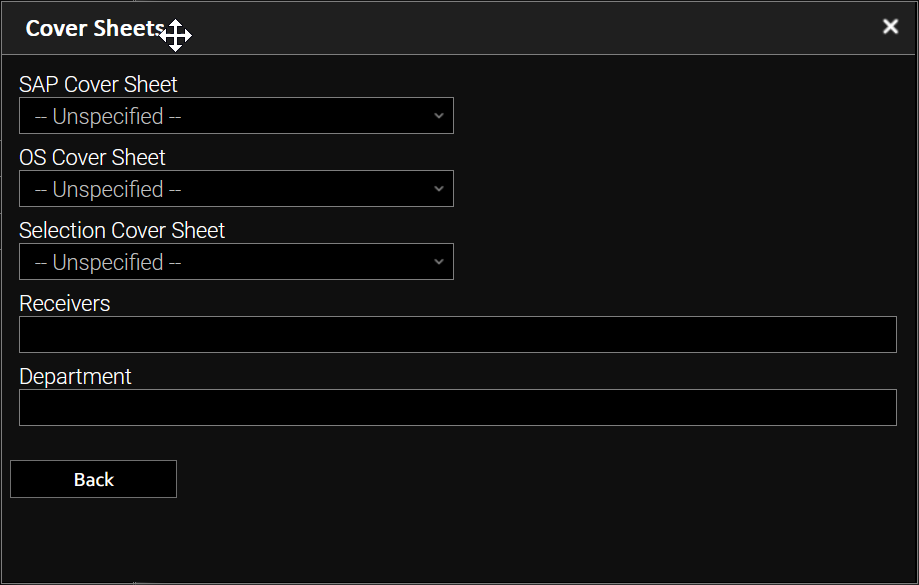Image resolution: width=919 pixels, height=585 pixels.
Task: Click the 'Department' field label
Action: click(x=75, y=377)
